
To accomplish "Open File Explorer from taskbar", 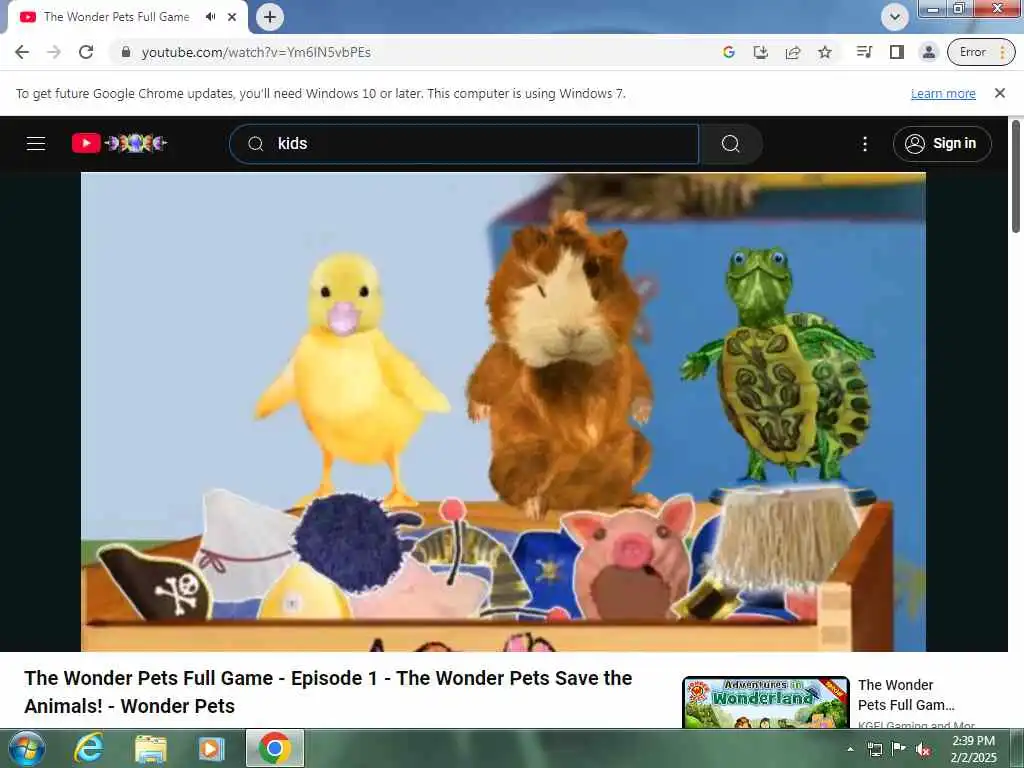I will [151, 748].
